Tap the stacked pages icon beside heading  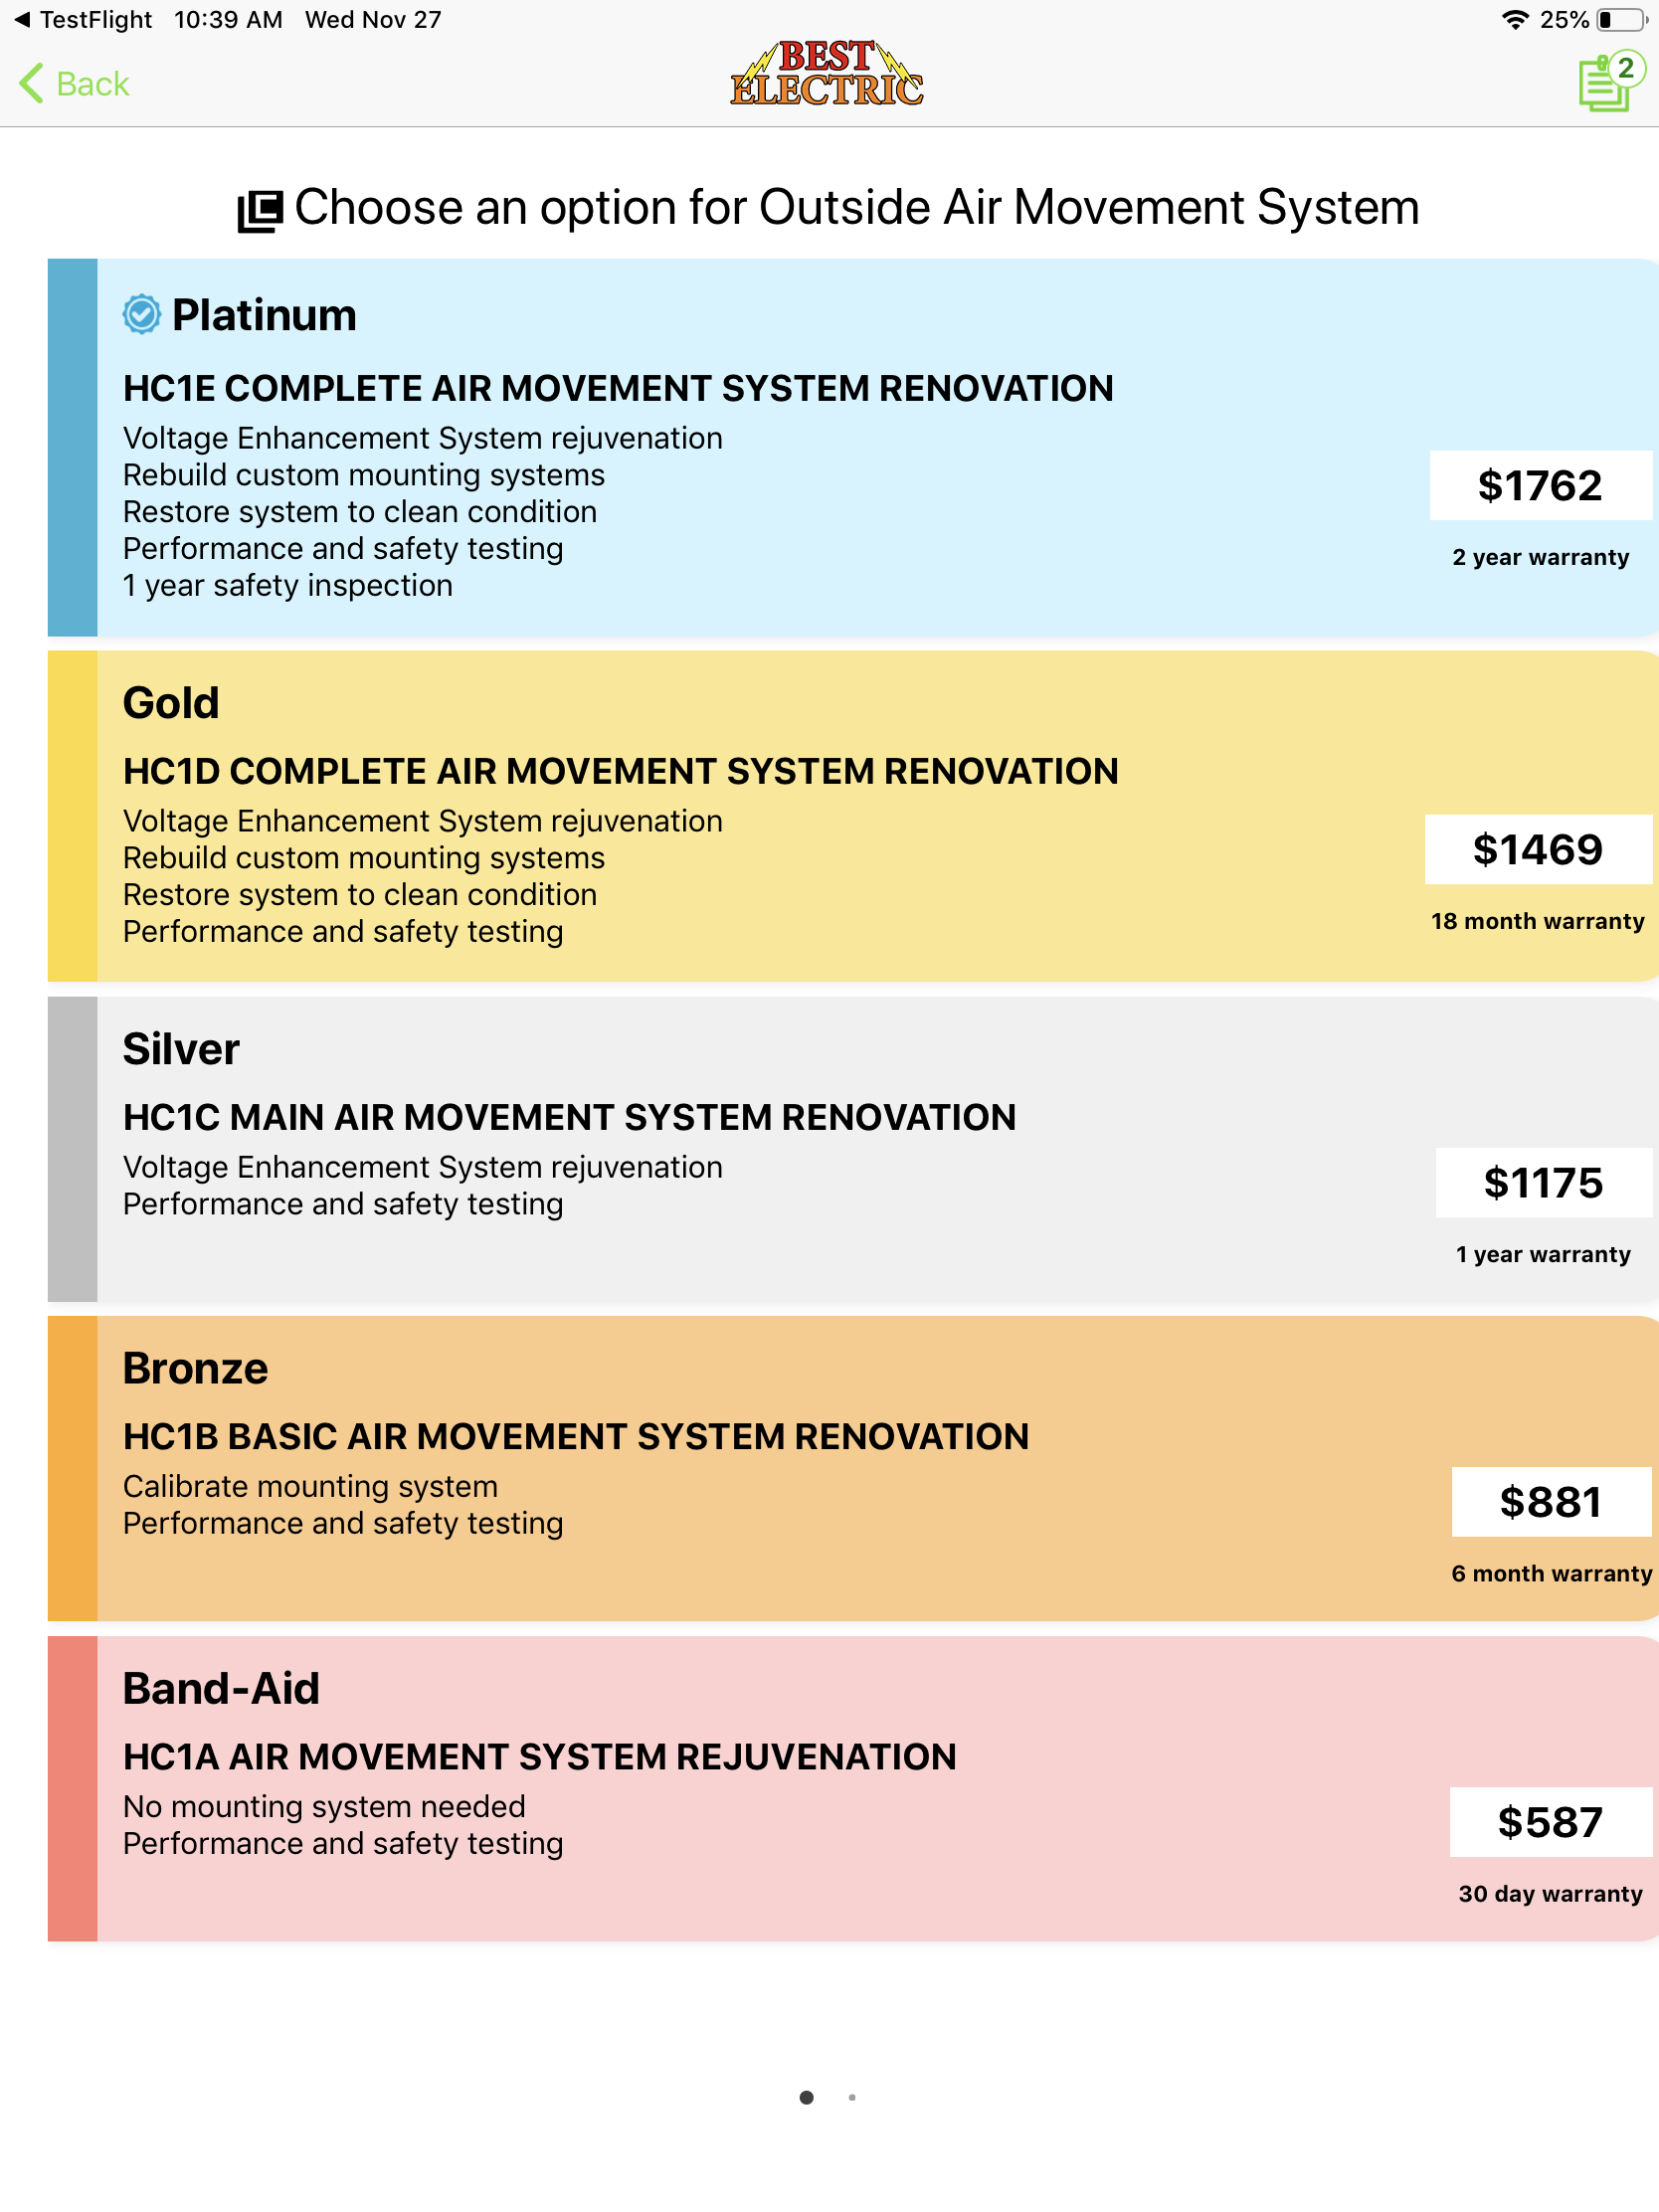260,210
